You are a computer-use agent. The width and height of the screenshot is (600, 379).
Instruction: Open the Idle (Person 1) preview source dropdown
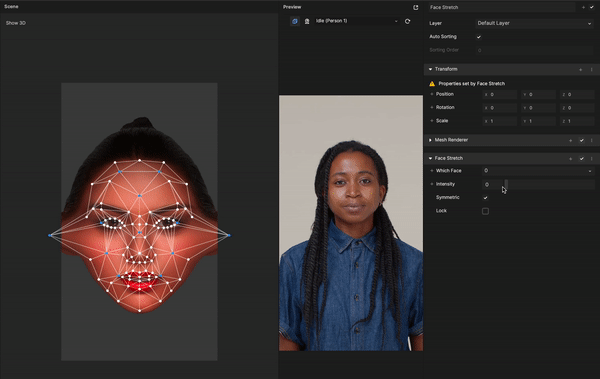click(356, 21)
